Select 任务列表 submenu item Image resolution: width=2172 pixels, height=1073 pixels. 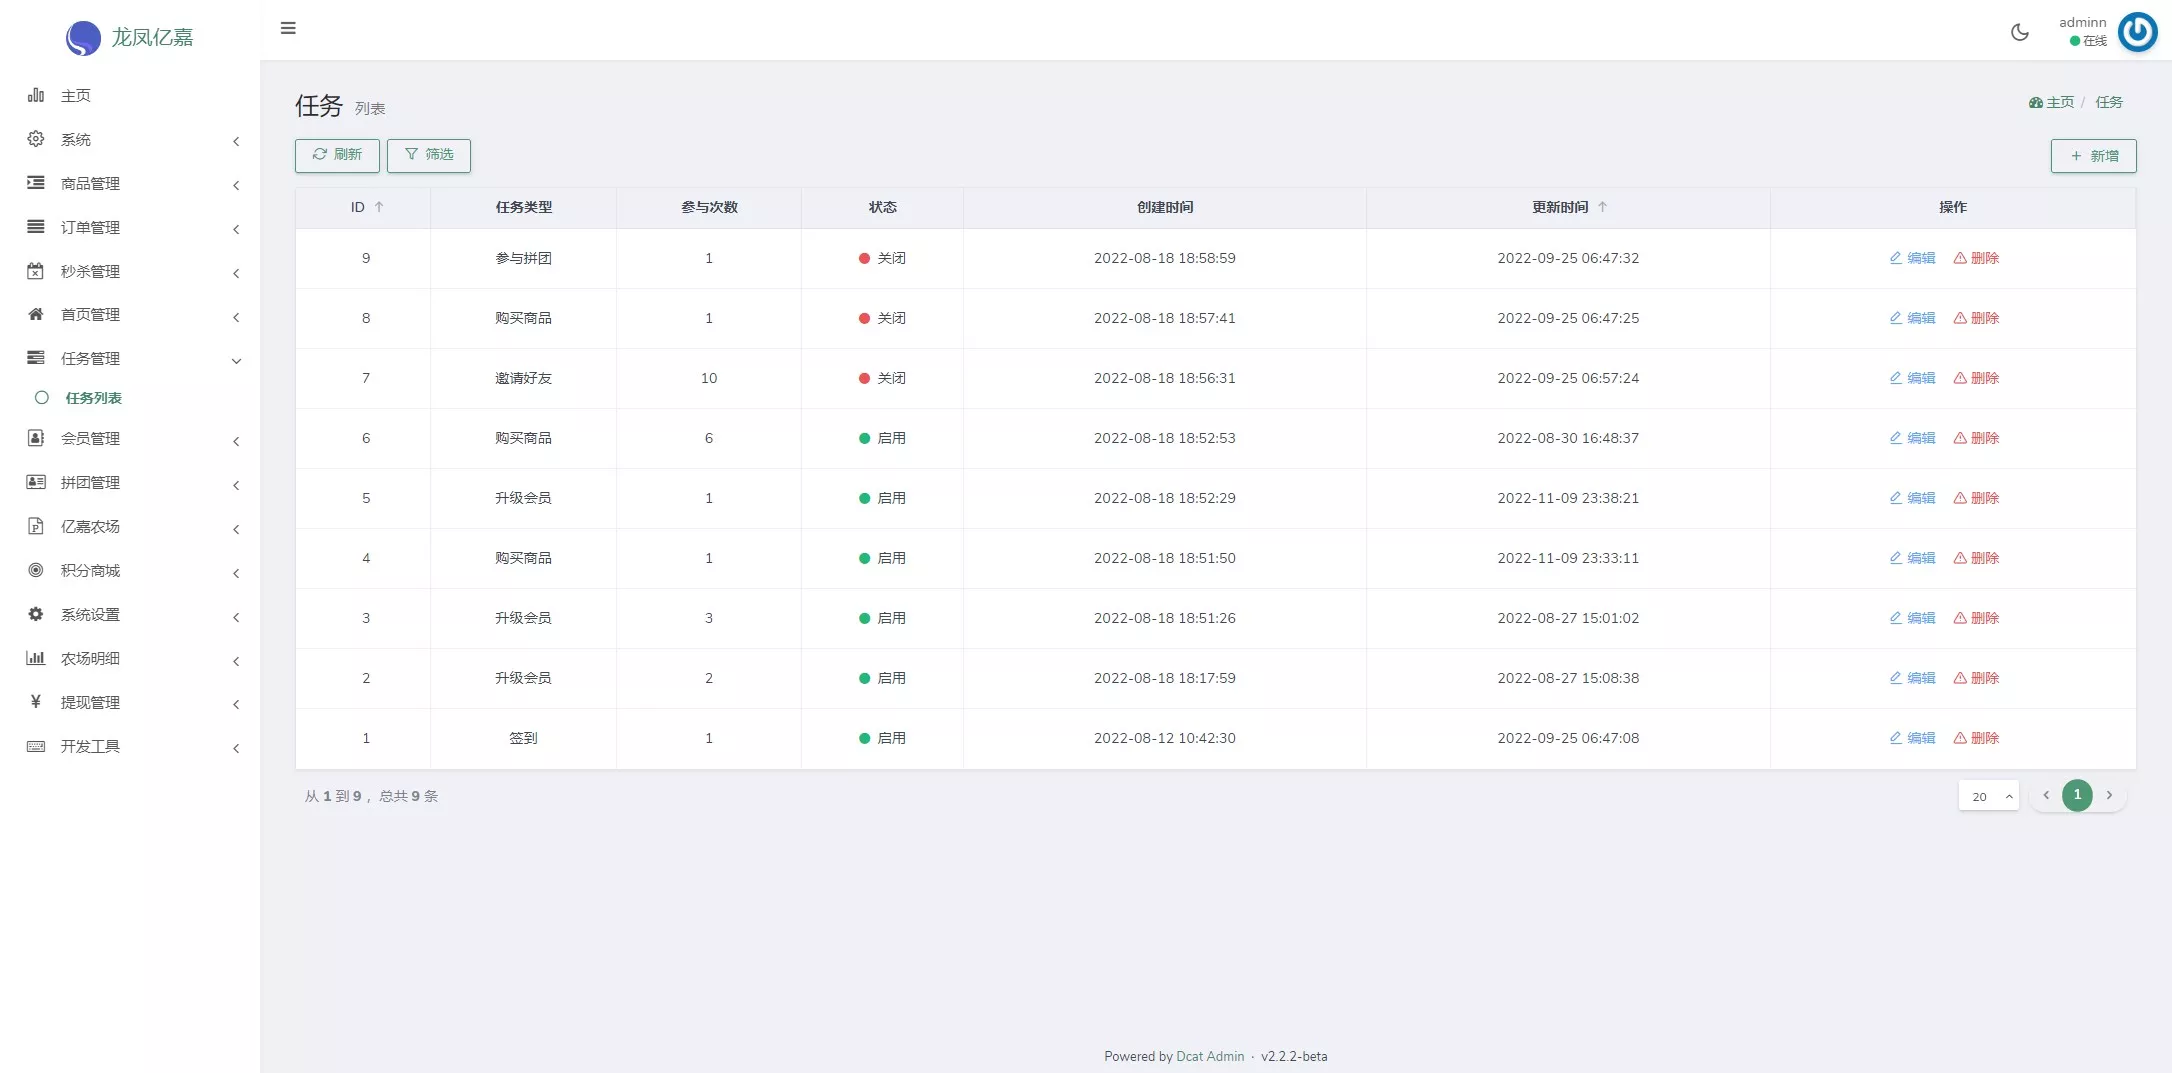point(93,398)
